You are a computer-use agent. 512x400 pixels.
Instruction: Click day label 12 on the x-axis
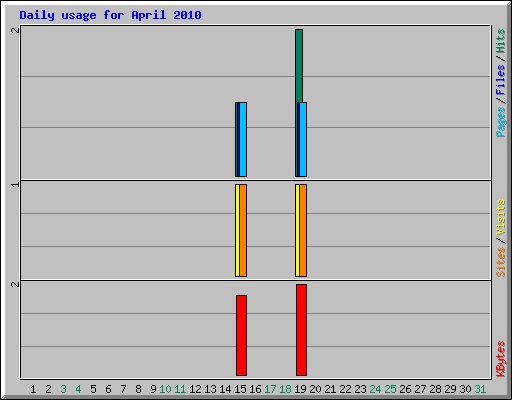[x=195, y=389]
